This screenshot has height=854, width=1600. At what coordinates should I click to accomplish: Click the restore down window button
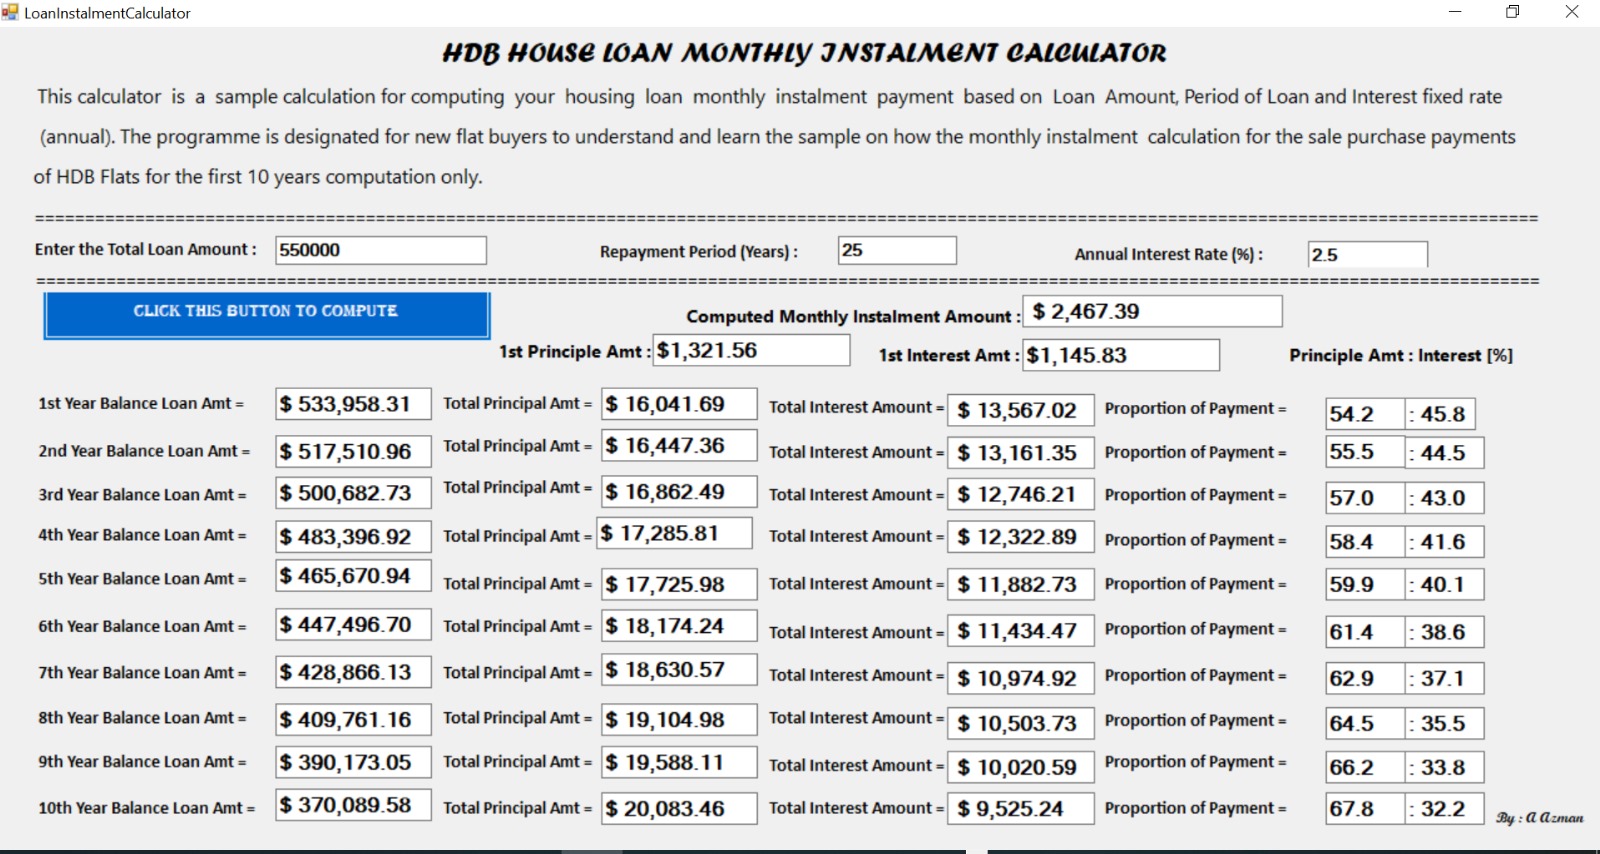[1513, 12]
